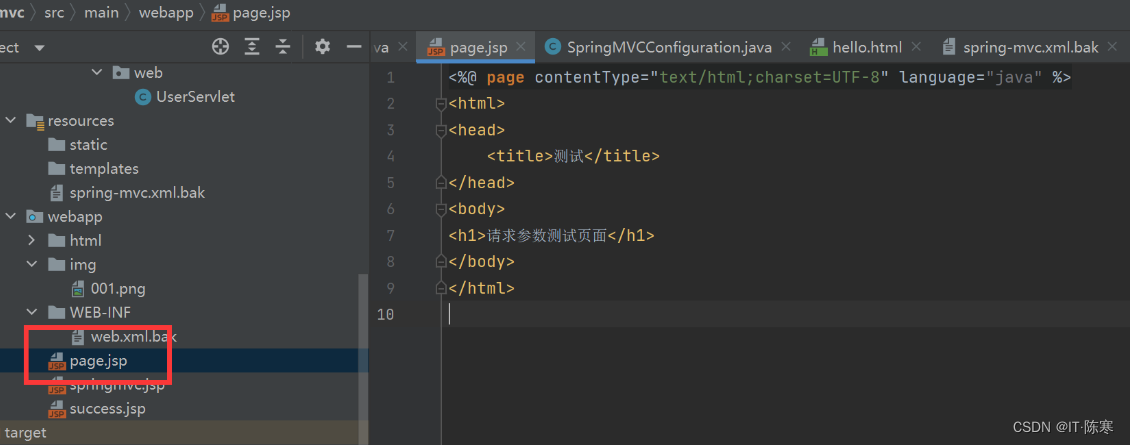Click the UserServlet class icon

(143, 97)
